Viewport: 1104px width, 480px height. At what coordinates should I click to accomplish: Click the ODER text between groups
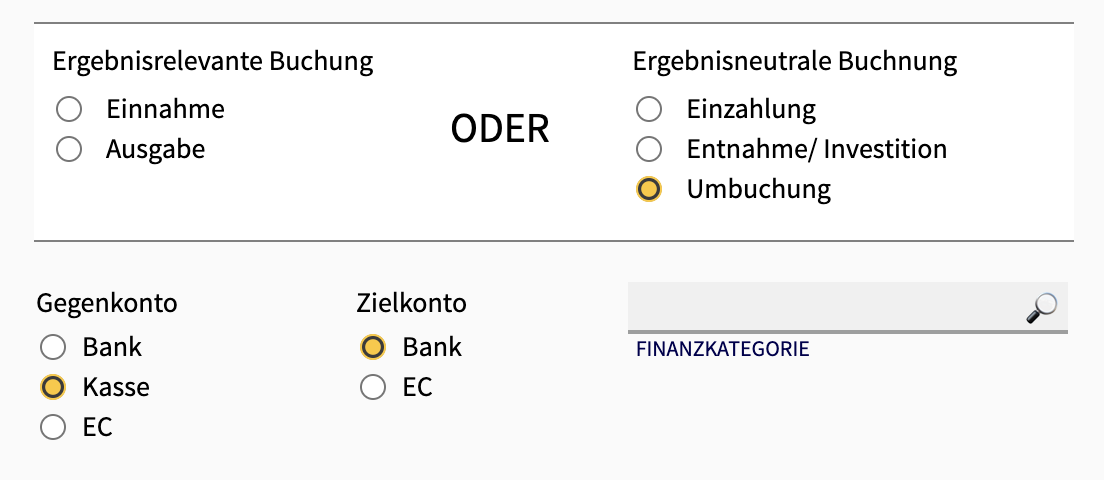pos(500,130)
